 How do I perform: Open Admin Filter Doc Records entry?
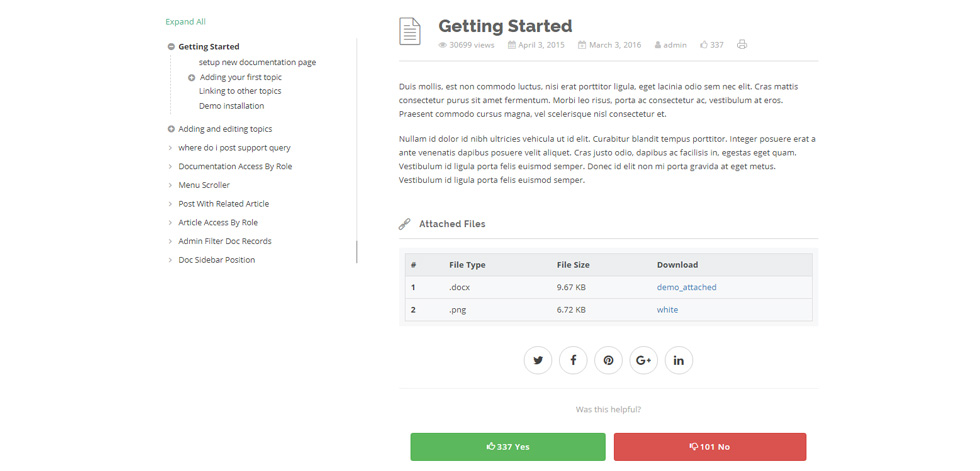point(225,241)
